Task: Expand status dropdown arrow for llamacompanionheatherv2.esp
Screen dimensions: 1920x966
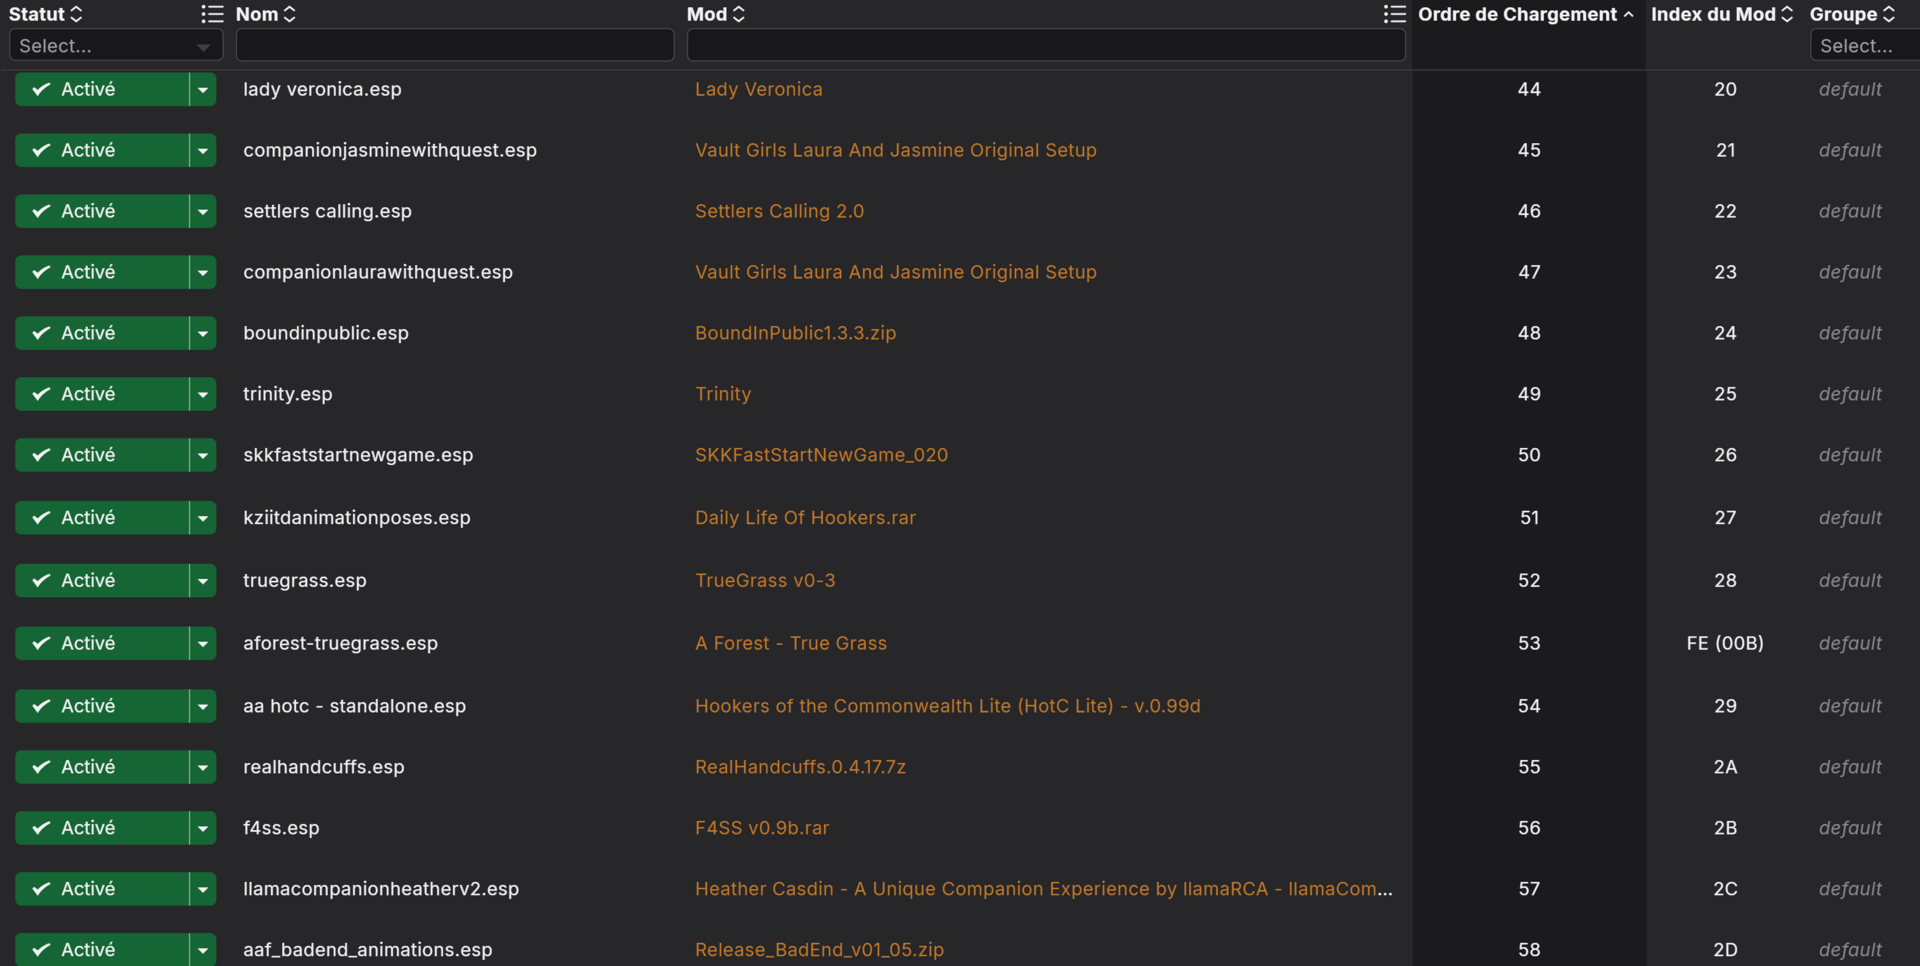Action: tap(203, 889)
